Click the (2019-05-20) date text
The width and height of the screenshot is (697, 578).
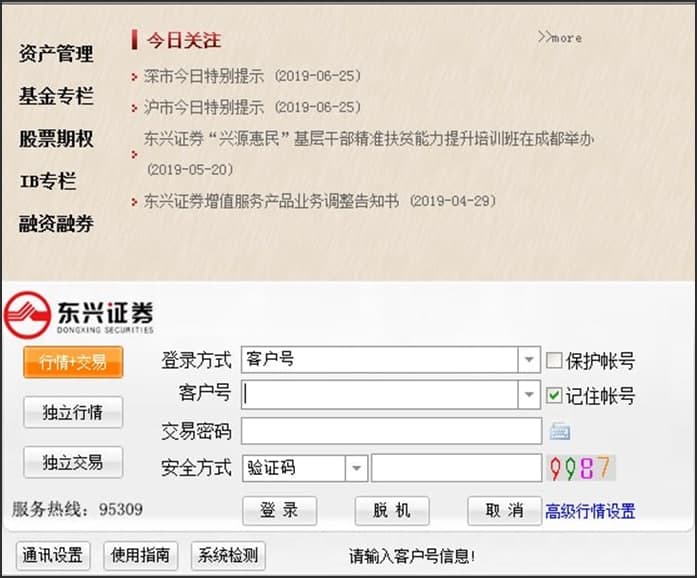[x=190, y=169]
